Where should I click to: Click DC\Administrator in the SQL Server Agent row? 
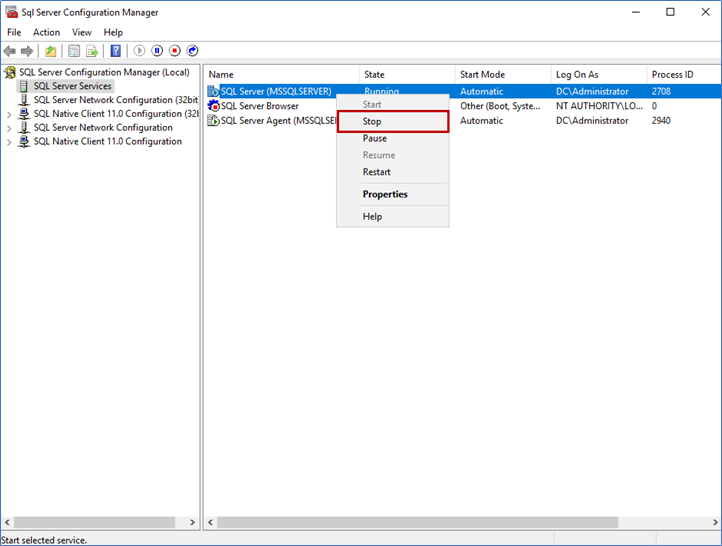click(x=592, y=121)
